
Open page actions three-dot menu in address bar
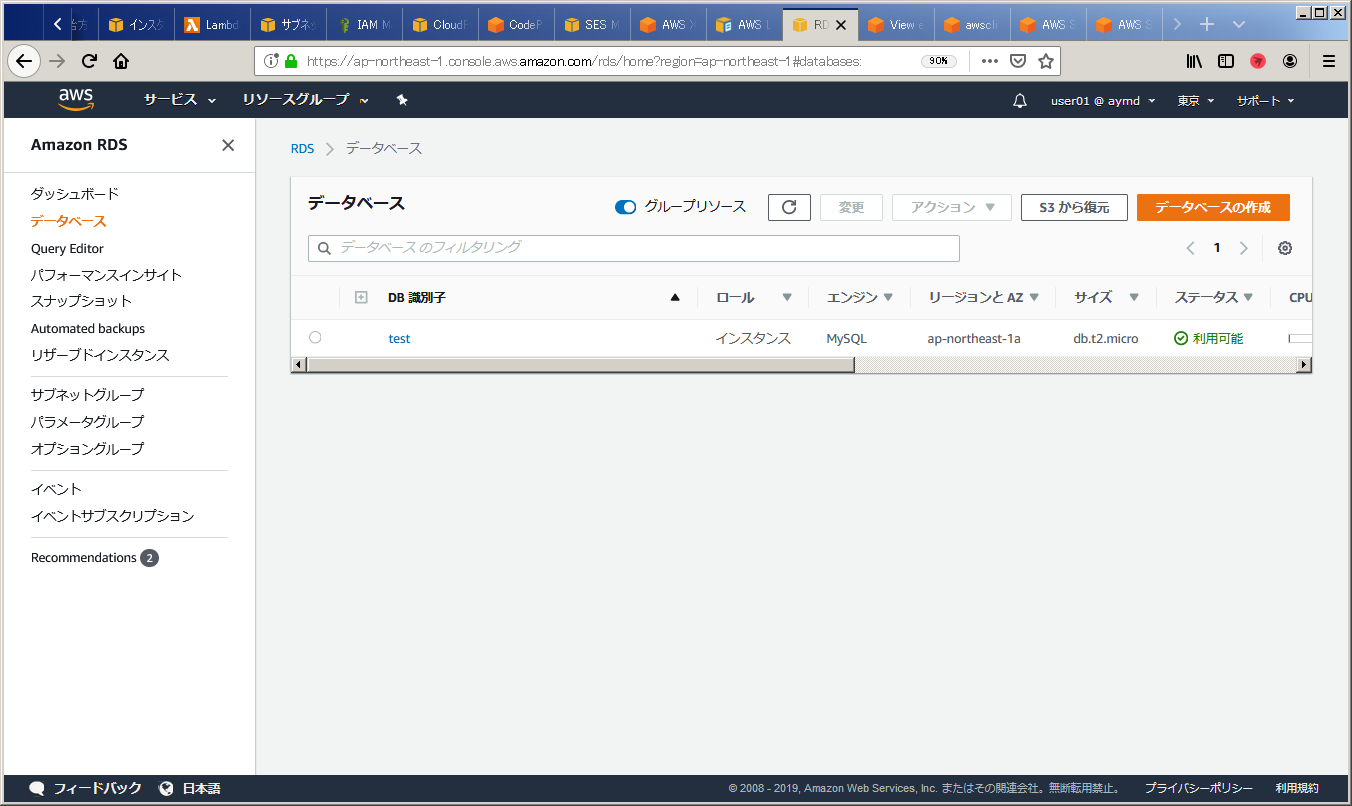tap(990, 61)
